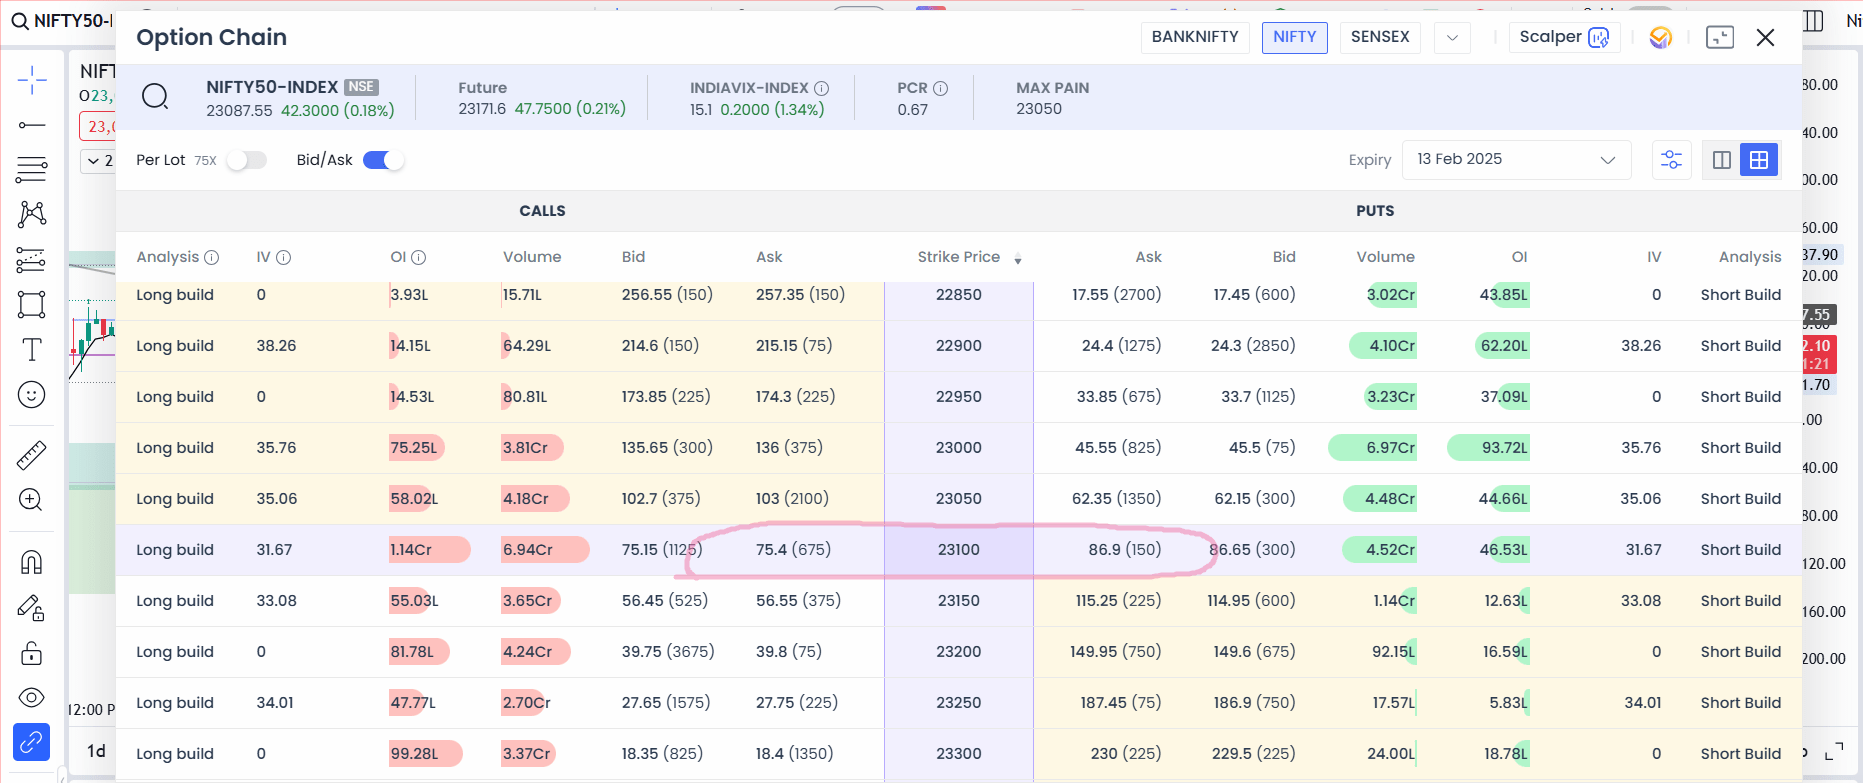The image size is (1863, 783).
Task: Show PCR info tooltip icon
Action: [x=940, y=88]
